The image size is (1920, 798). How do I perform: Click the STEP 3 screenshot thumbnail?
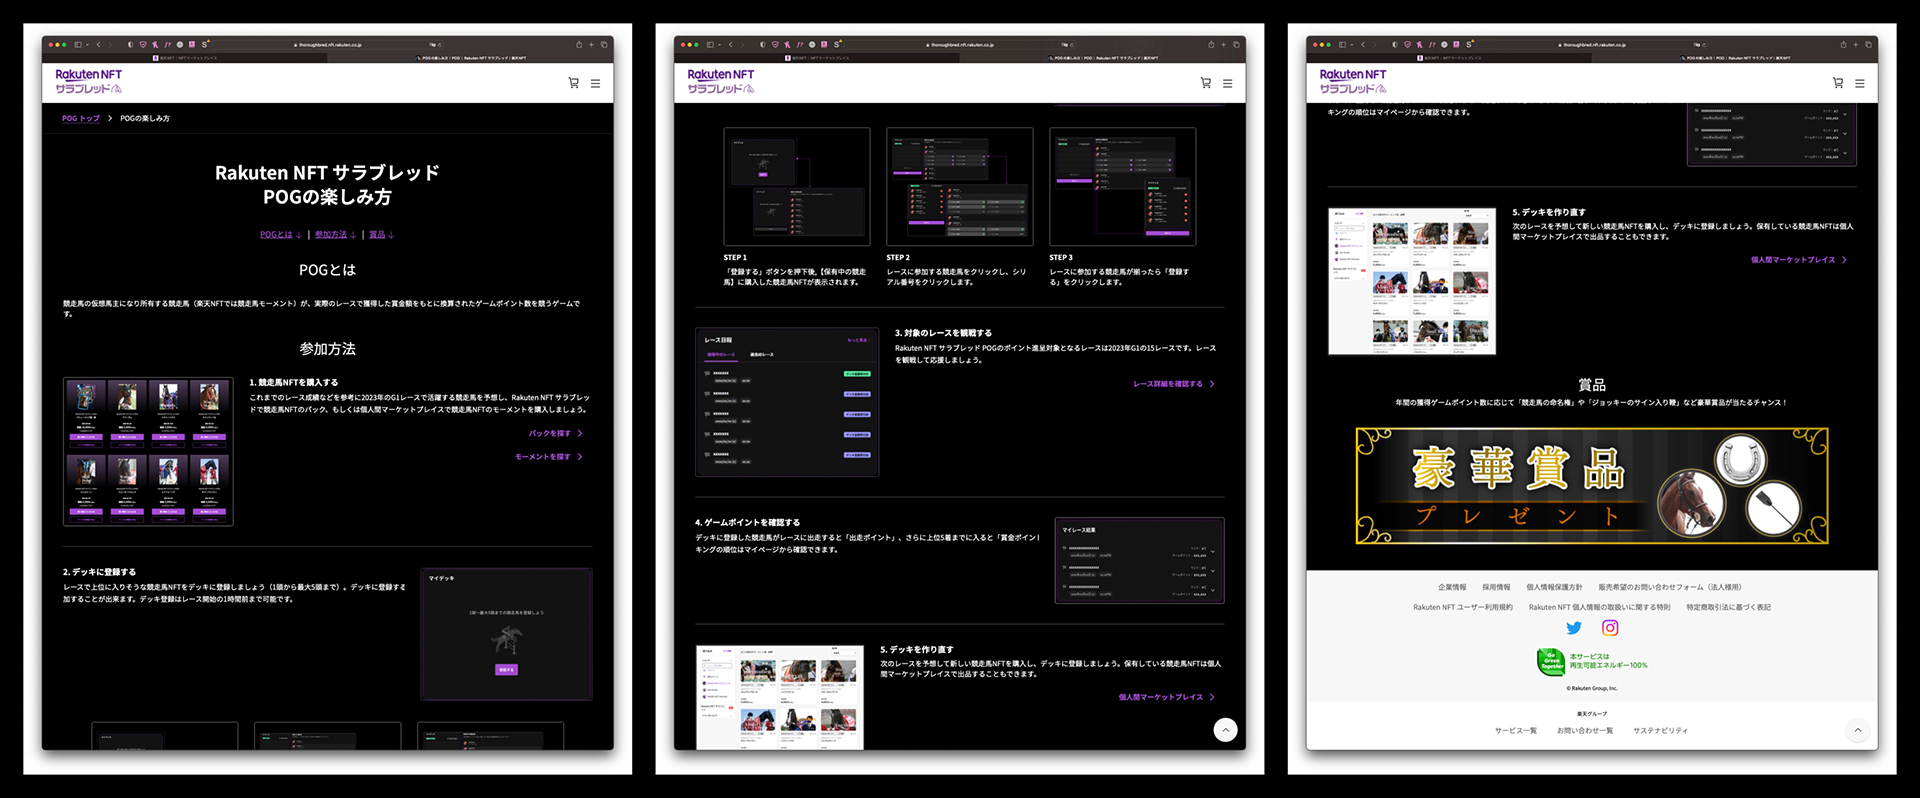[x=1123, y=187]
